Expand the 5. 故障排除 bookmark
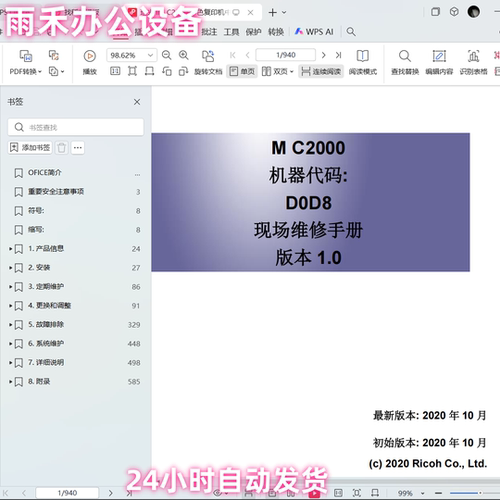 pyautogui.click(x=11, y=325)
